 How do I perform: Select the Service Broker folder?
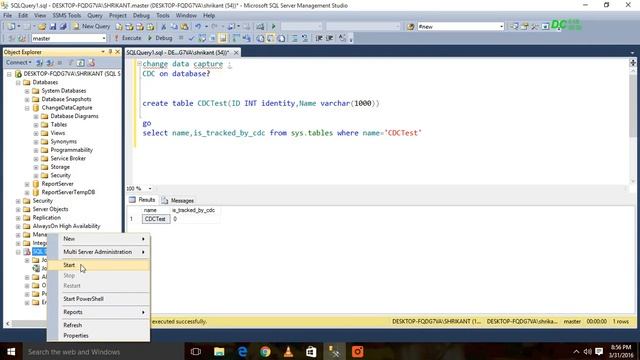68,158
